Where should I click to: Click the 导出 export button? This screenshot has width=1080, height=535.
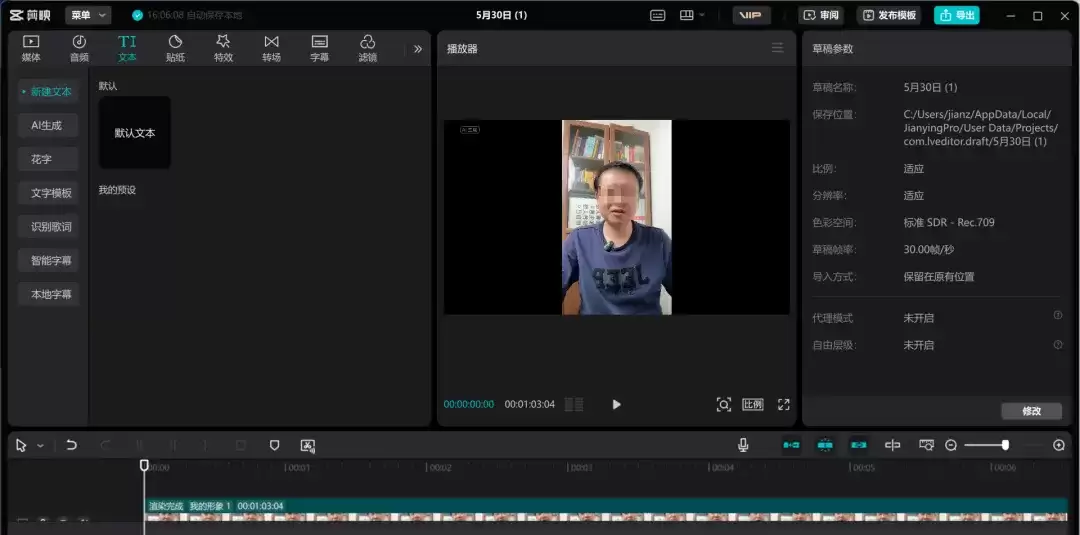point(957,15)
